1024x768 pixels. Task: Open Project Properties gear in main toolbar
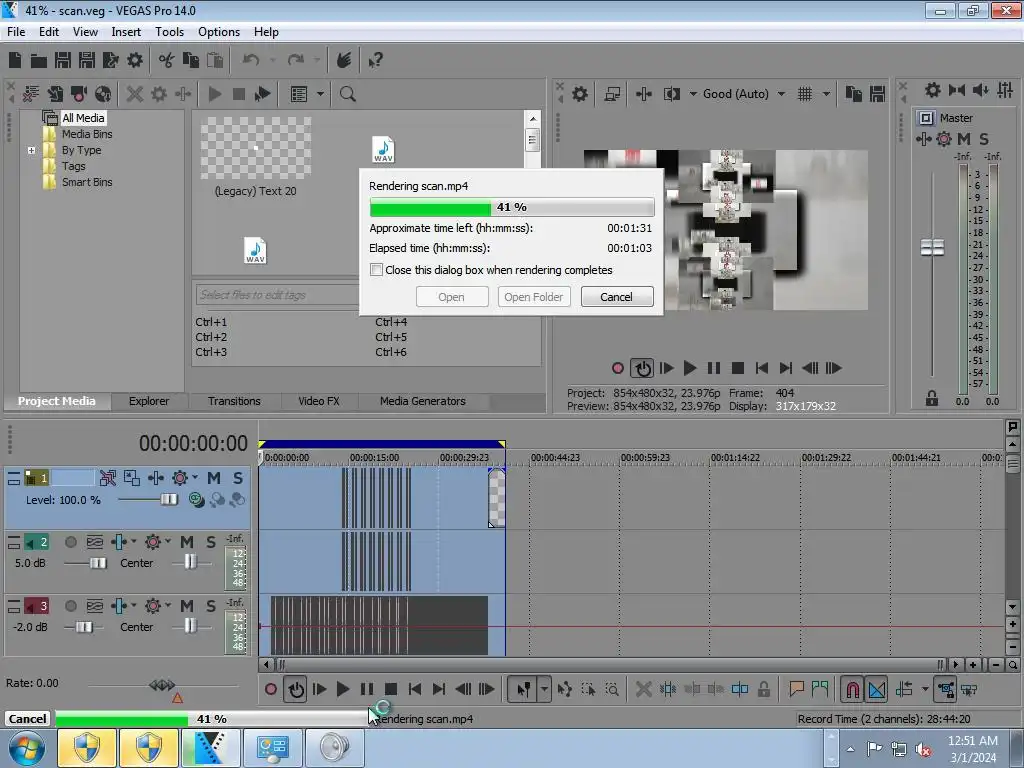[135, 60]
